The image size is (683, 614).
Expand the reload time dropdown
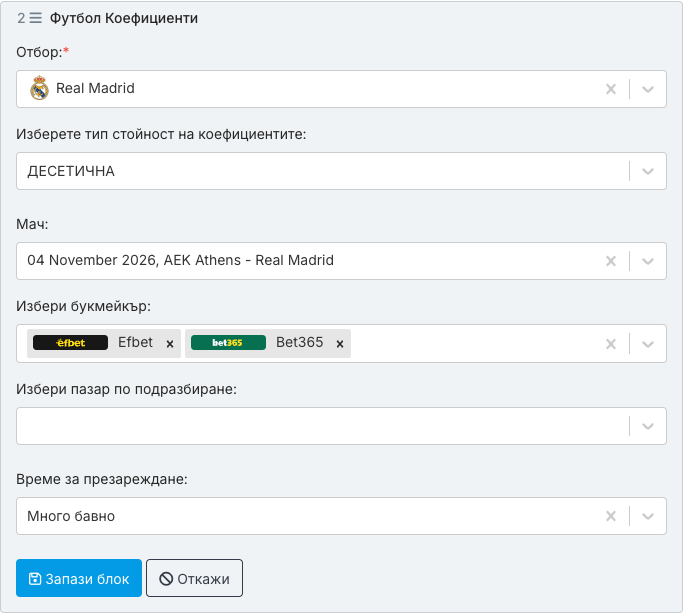coord(648,516)
